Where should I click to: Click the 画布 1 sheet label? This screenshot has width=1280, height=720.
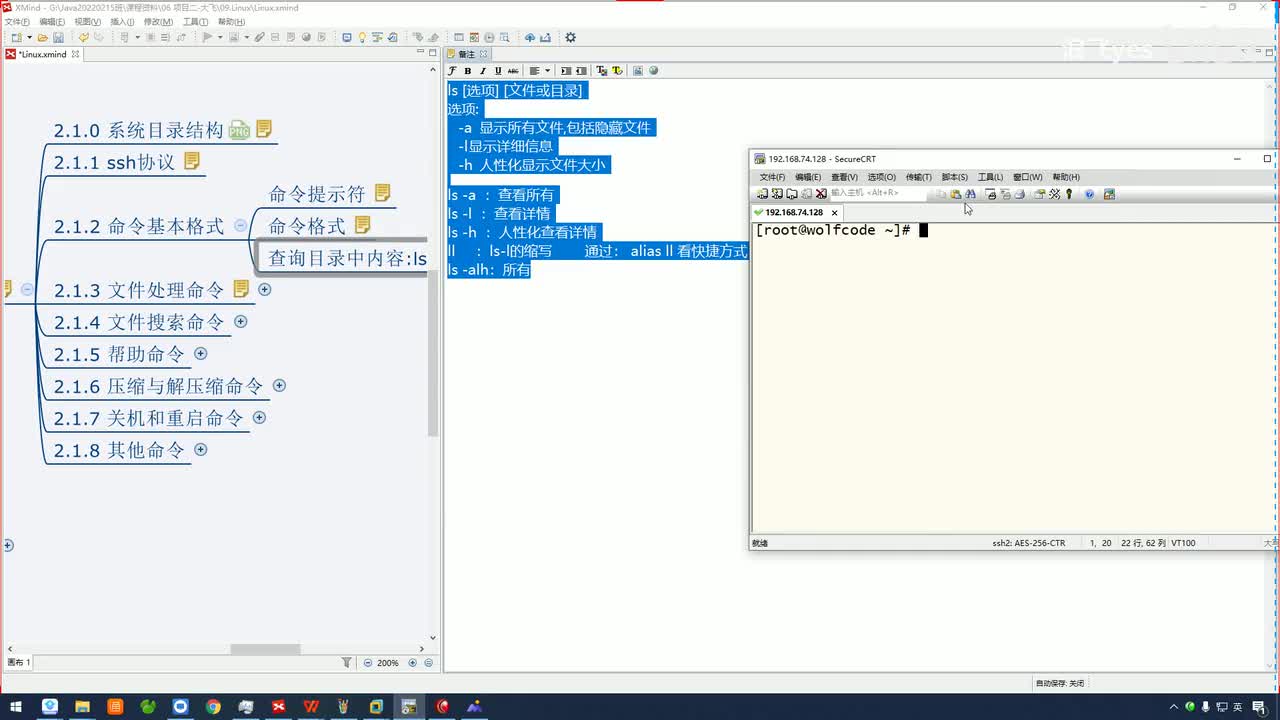pos(19,662)
